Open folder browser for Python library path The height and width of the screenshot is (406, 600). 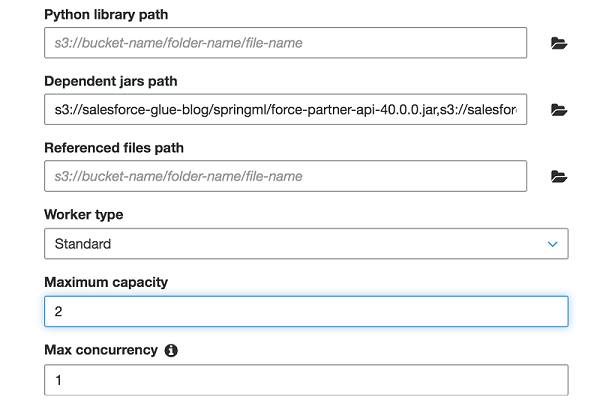pyautogui.click(x=559, y=43)
